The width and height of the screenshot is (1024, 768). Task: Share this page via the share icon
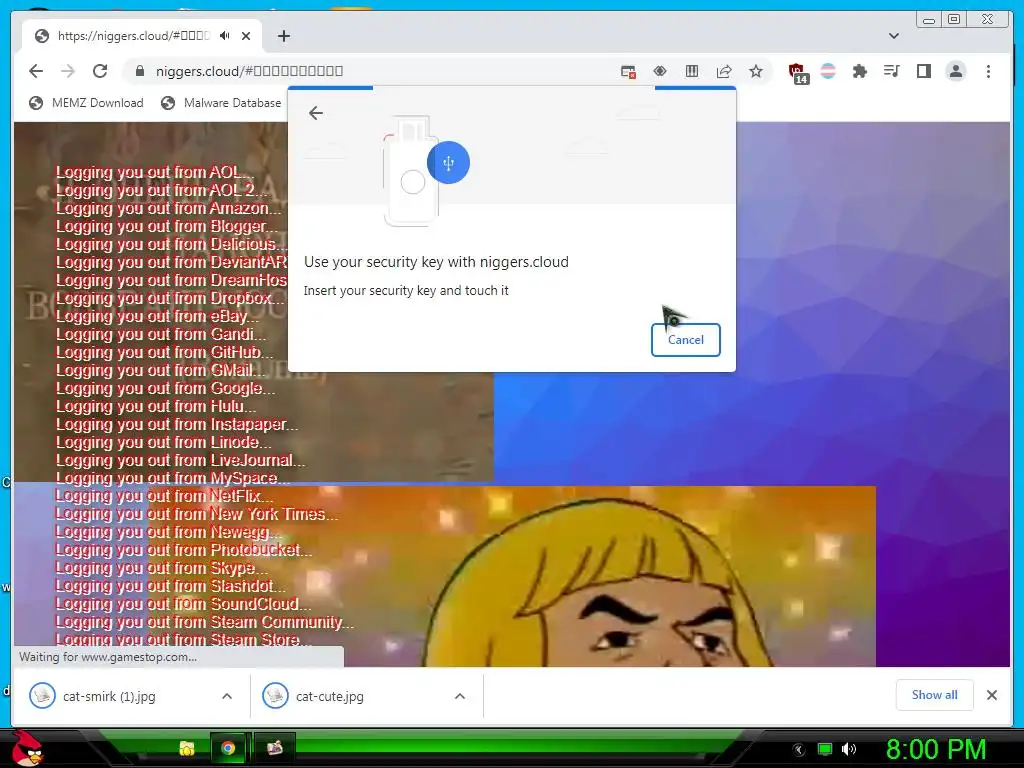click(724, 71)
